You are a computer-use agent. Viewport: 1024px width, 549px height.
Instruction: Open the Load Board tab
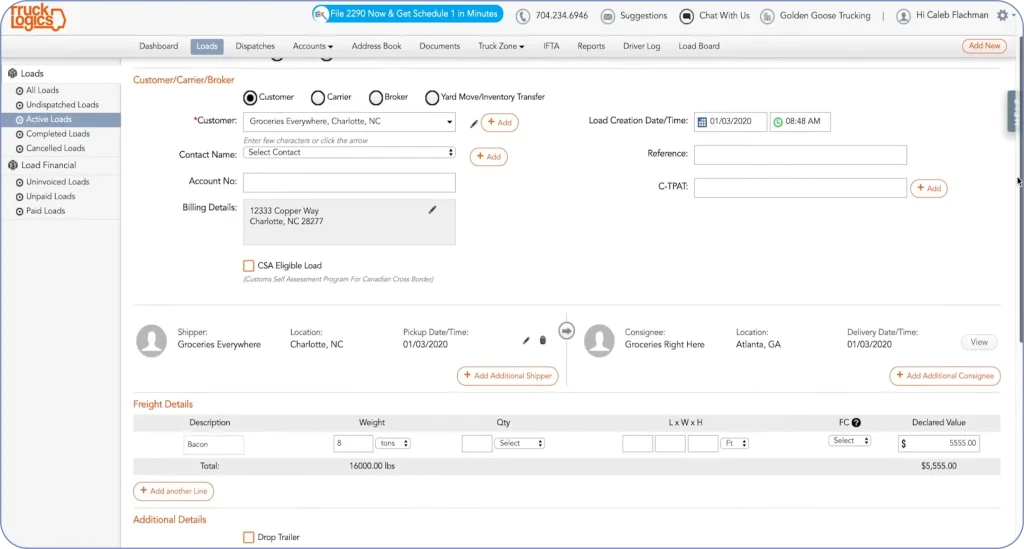pyautogui.click(x=699, y=46)
